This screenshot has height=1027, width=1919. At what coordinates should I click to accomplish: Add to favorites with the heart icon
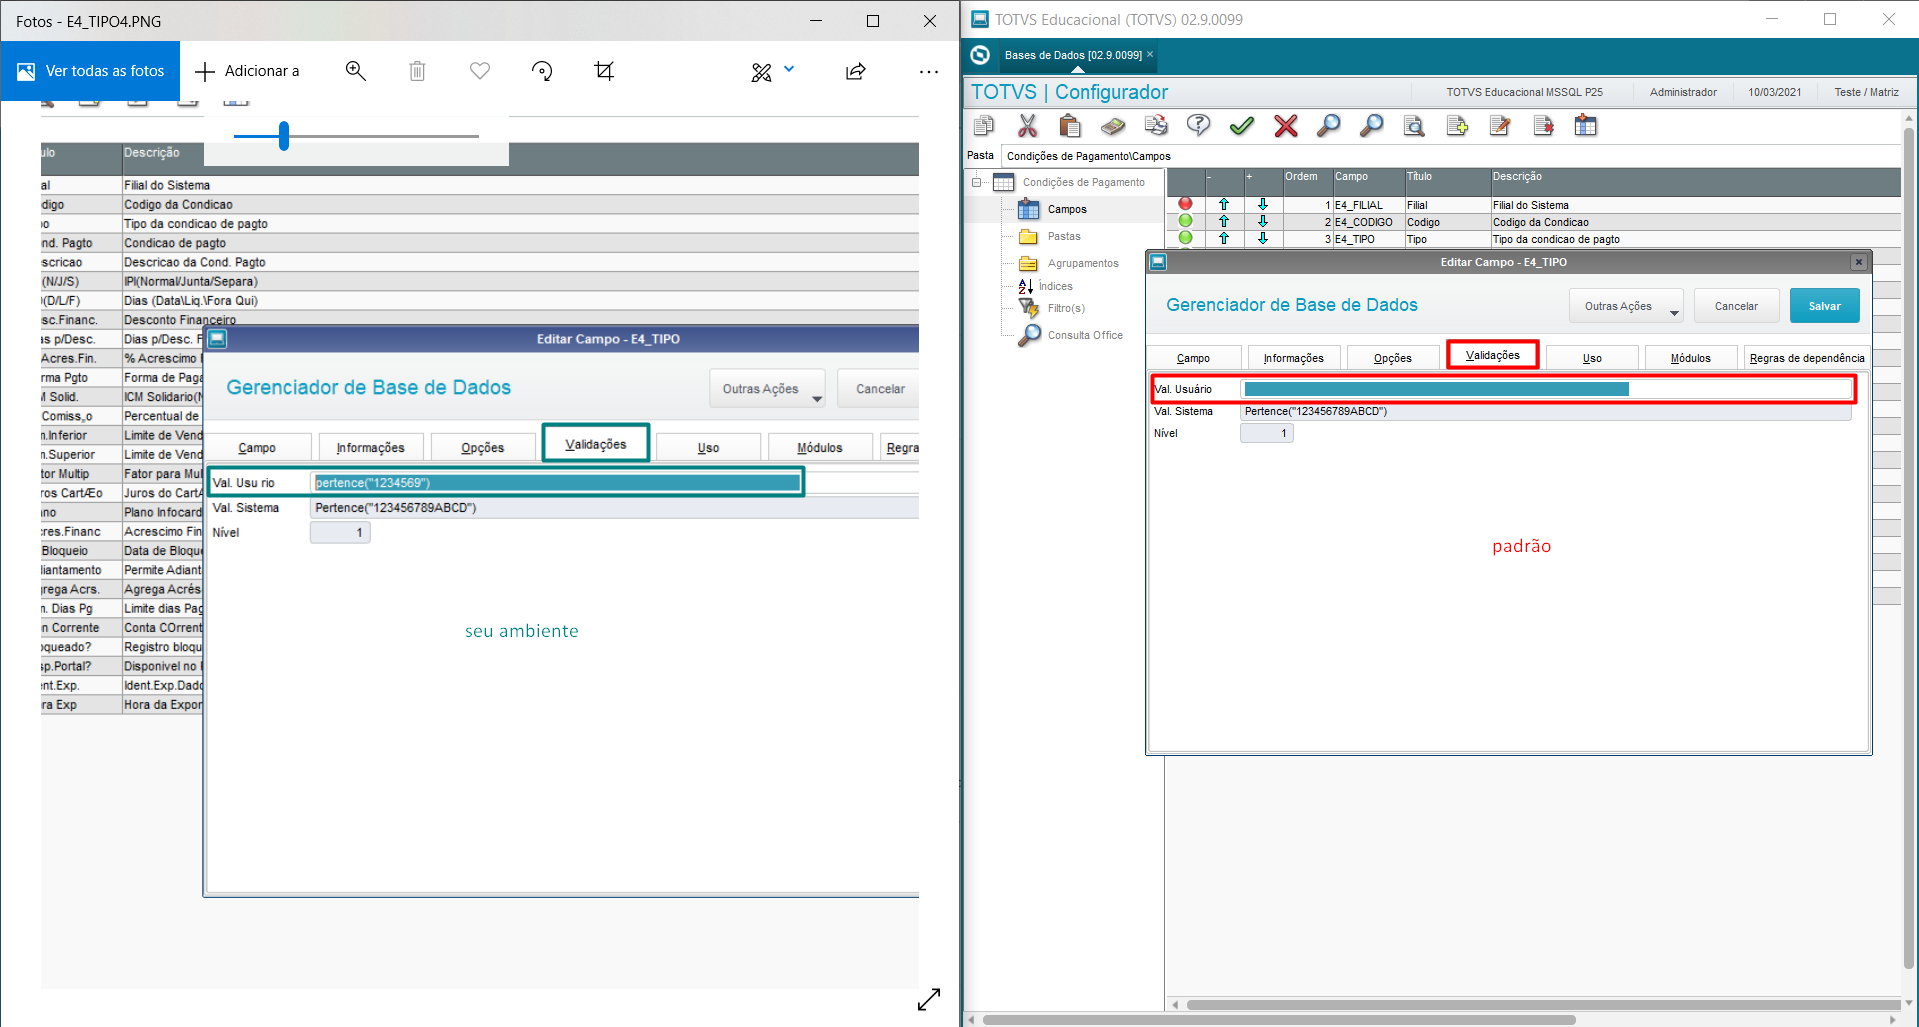point(480,71)
